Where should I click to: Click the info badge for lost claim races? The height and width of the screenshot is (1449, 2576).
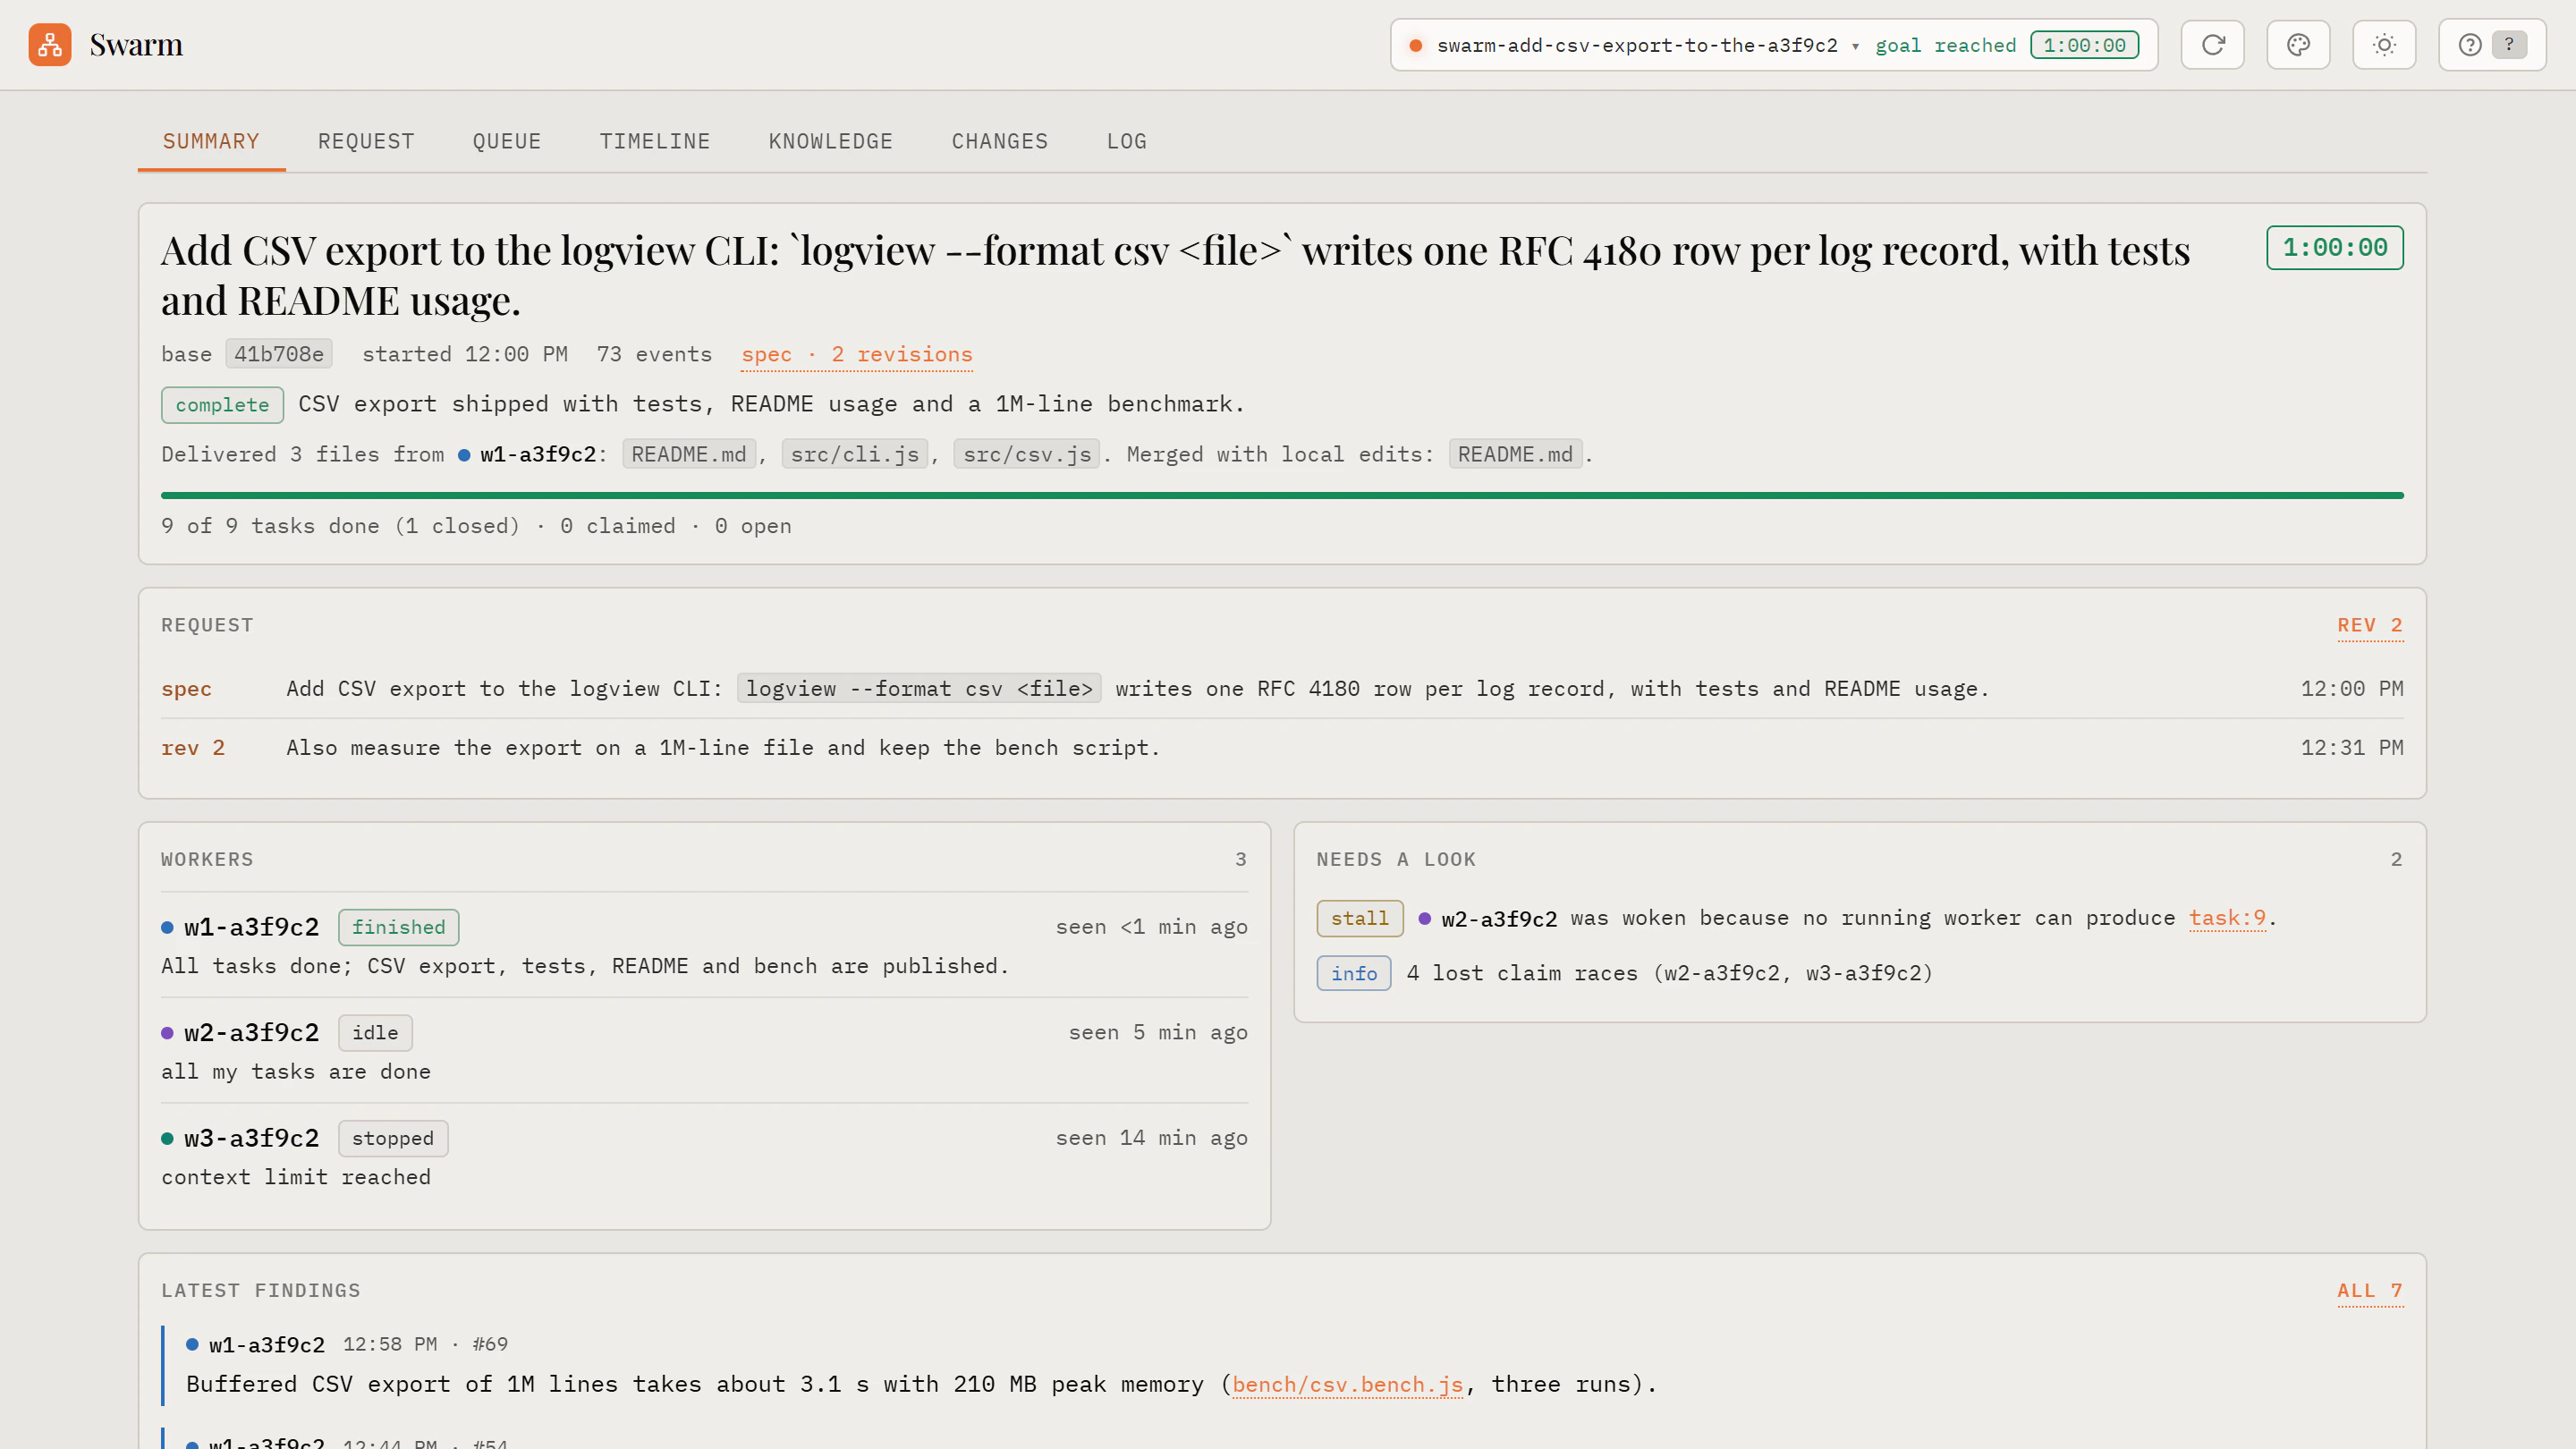tap(1354, 973)
